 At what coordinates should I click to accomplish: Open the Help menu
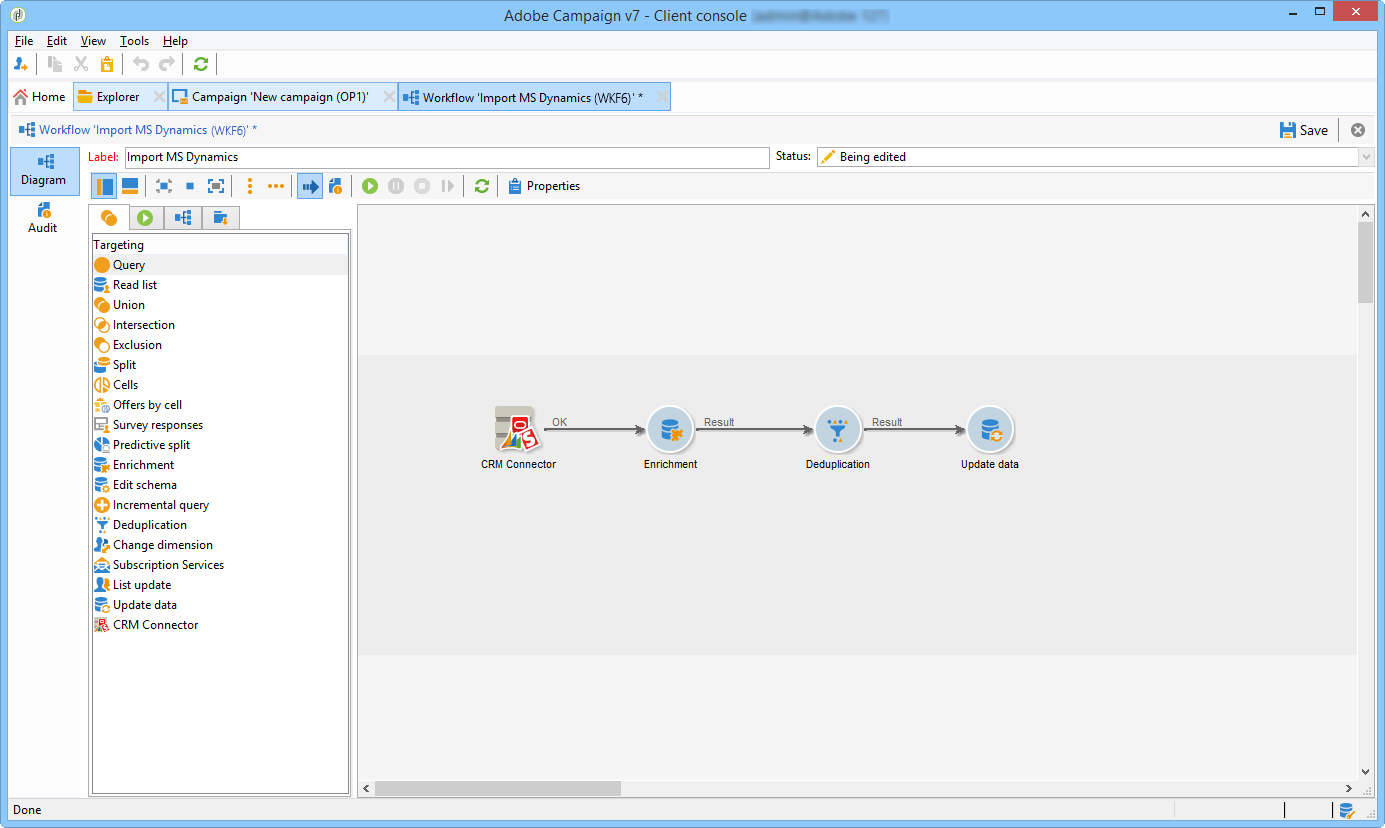point(175,41)
